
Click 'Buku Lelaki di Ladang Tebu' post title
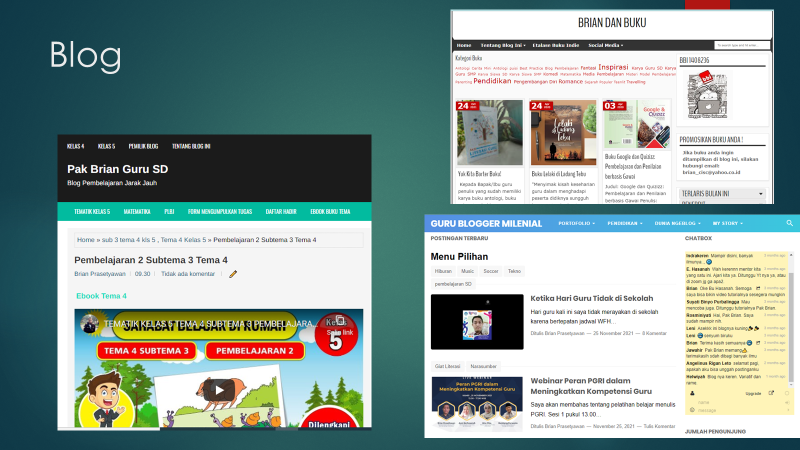559,174
